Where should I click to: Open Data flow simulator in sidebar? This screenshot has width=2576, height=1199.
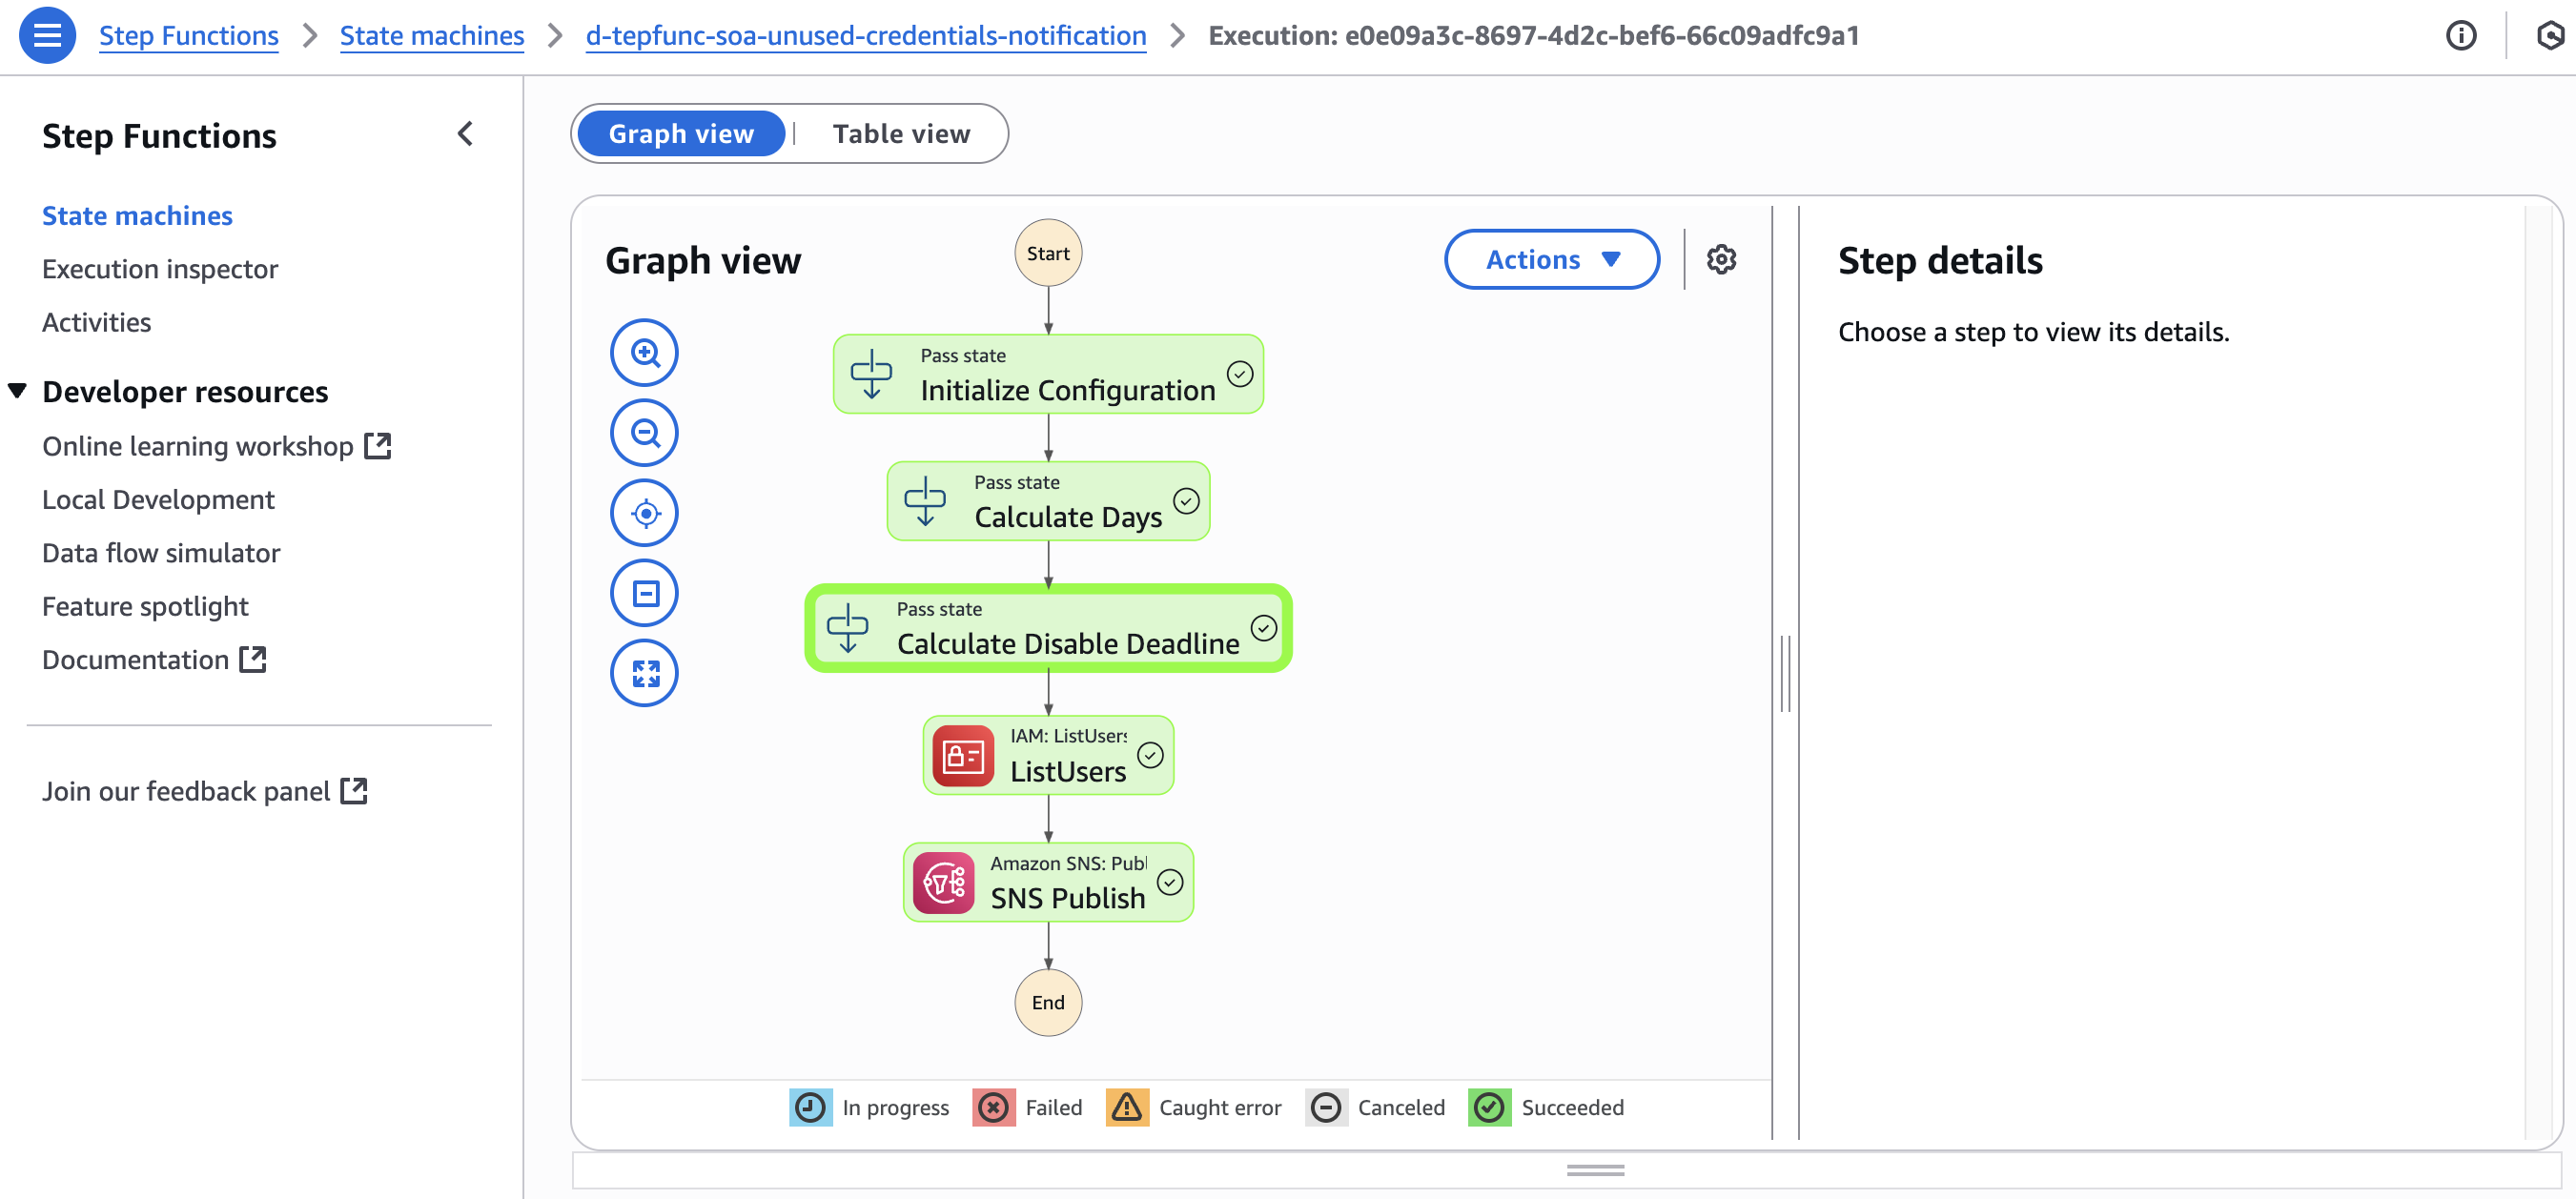(160, 553)
